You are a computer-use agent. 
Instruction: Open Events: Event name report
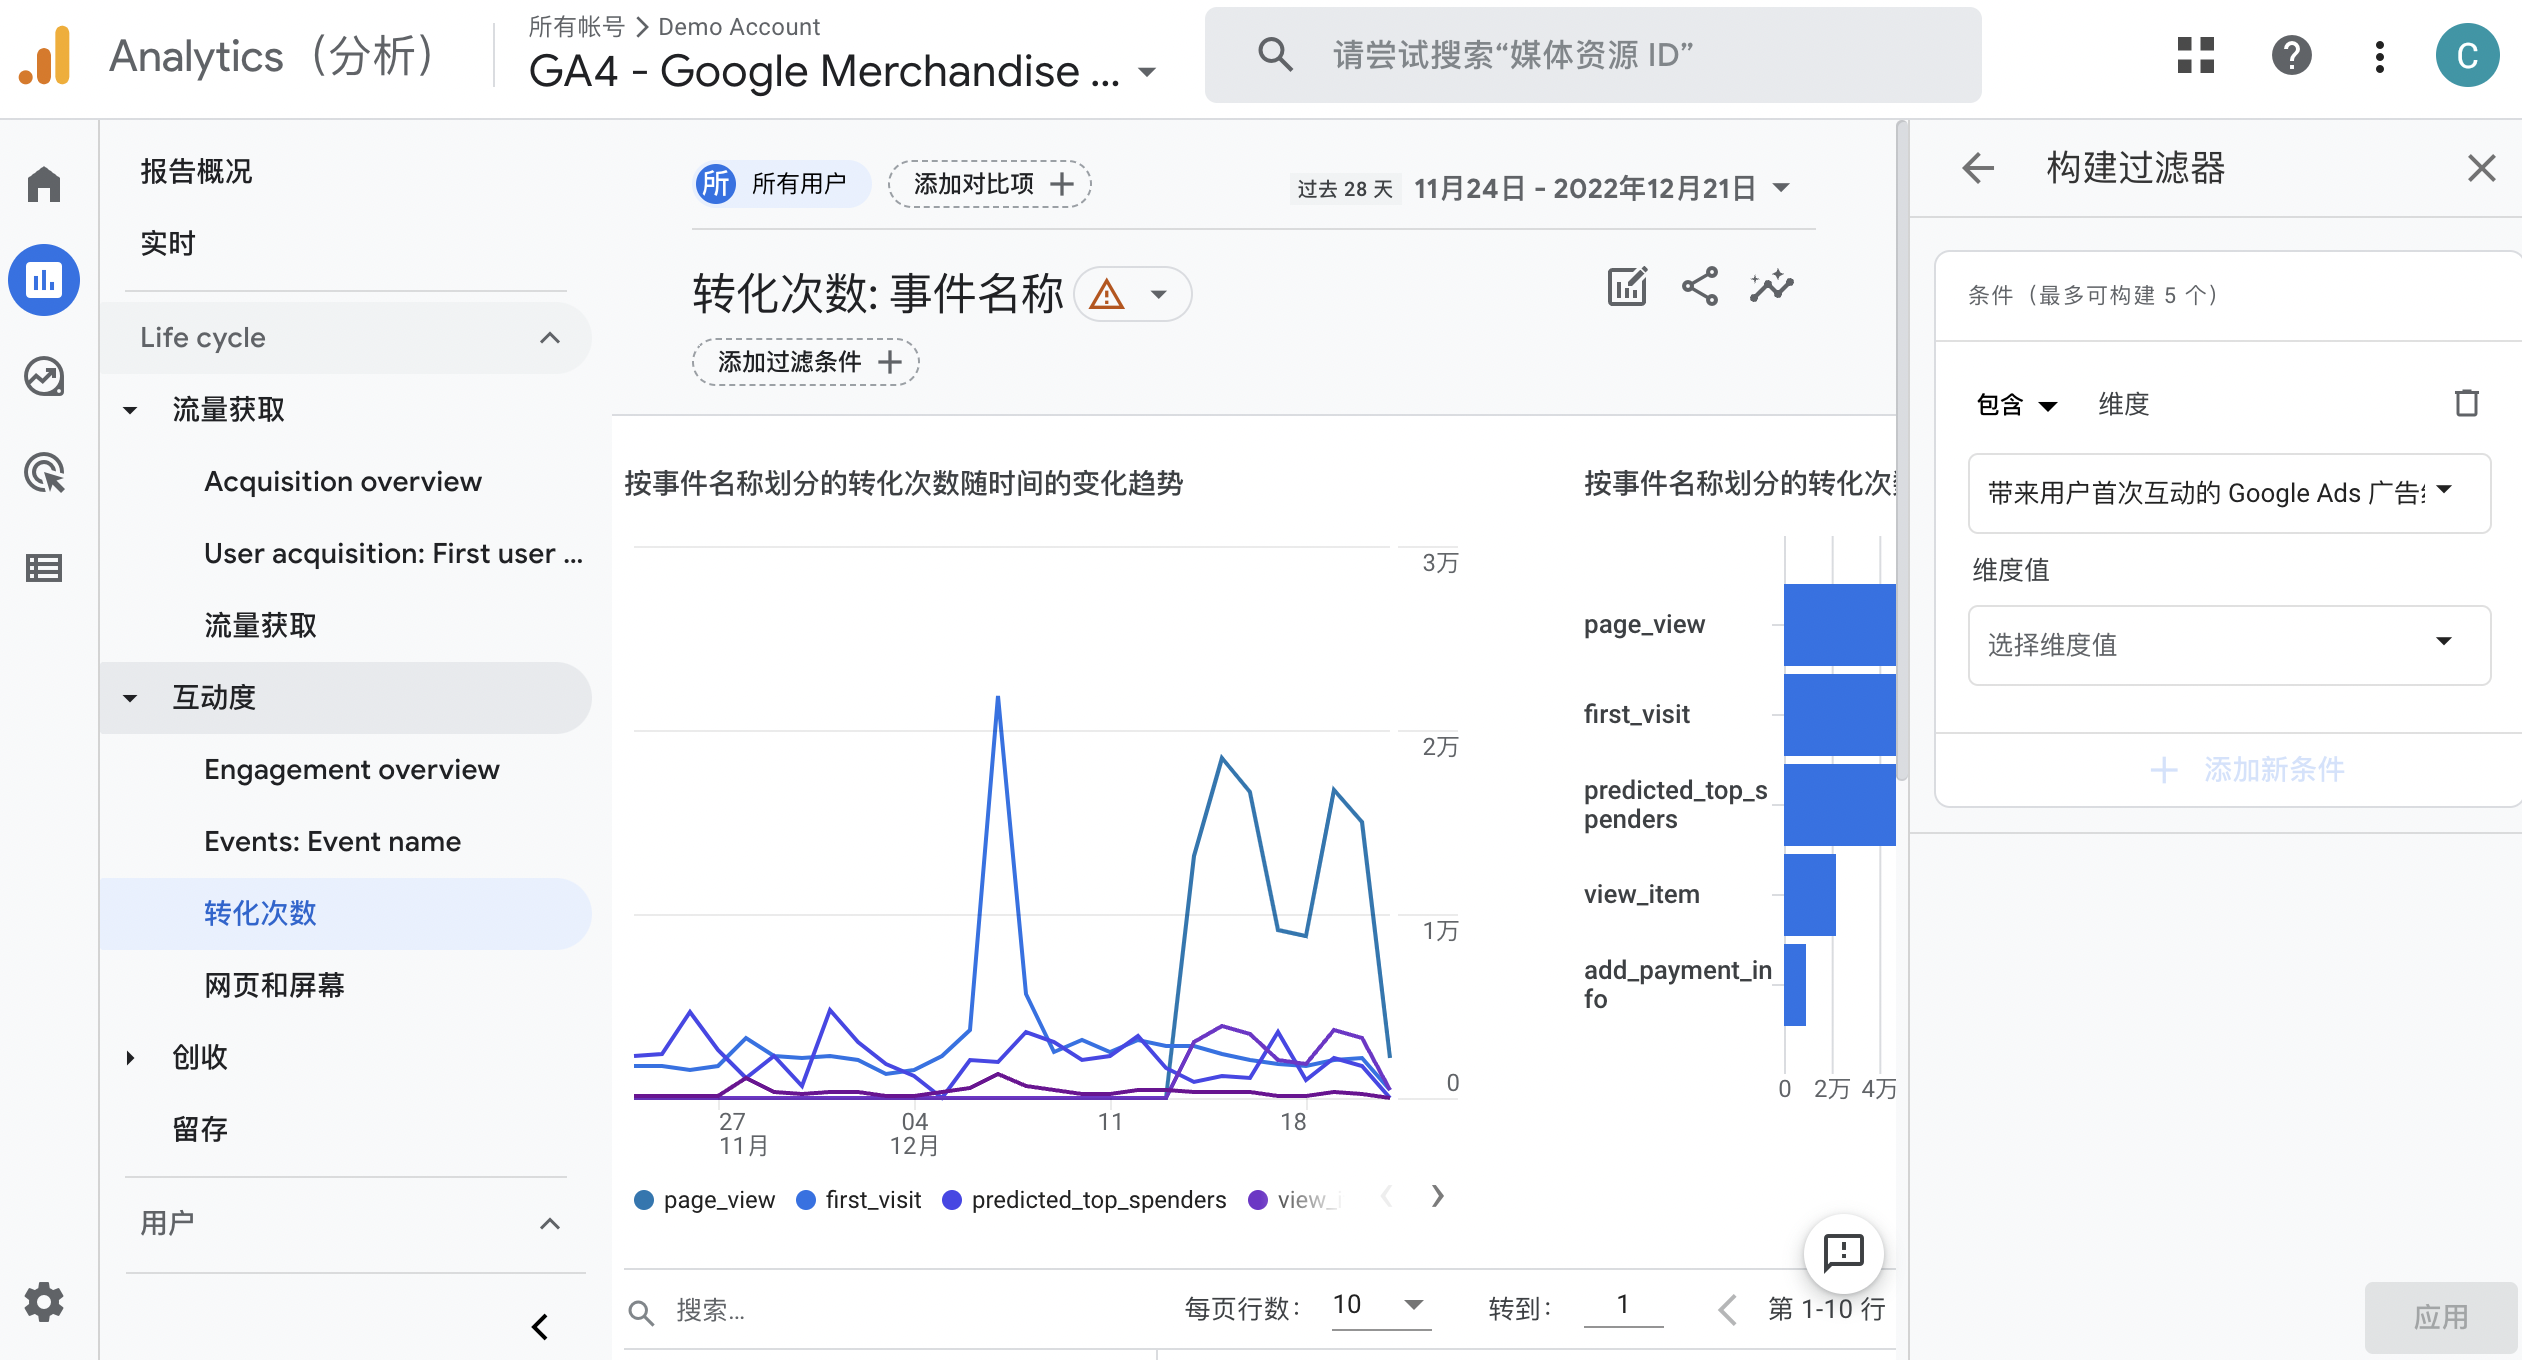click(332, 842)
